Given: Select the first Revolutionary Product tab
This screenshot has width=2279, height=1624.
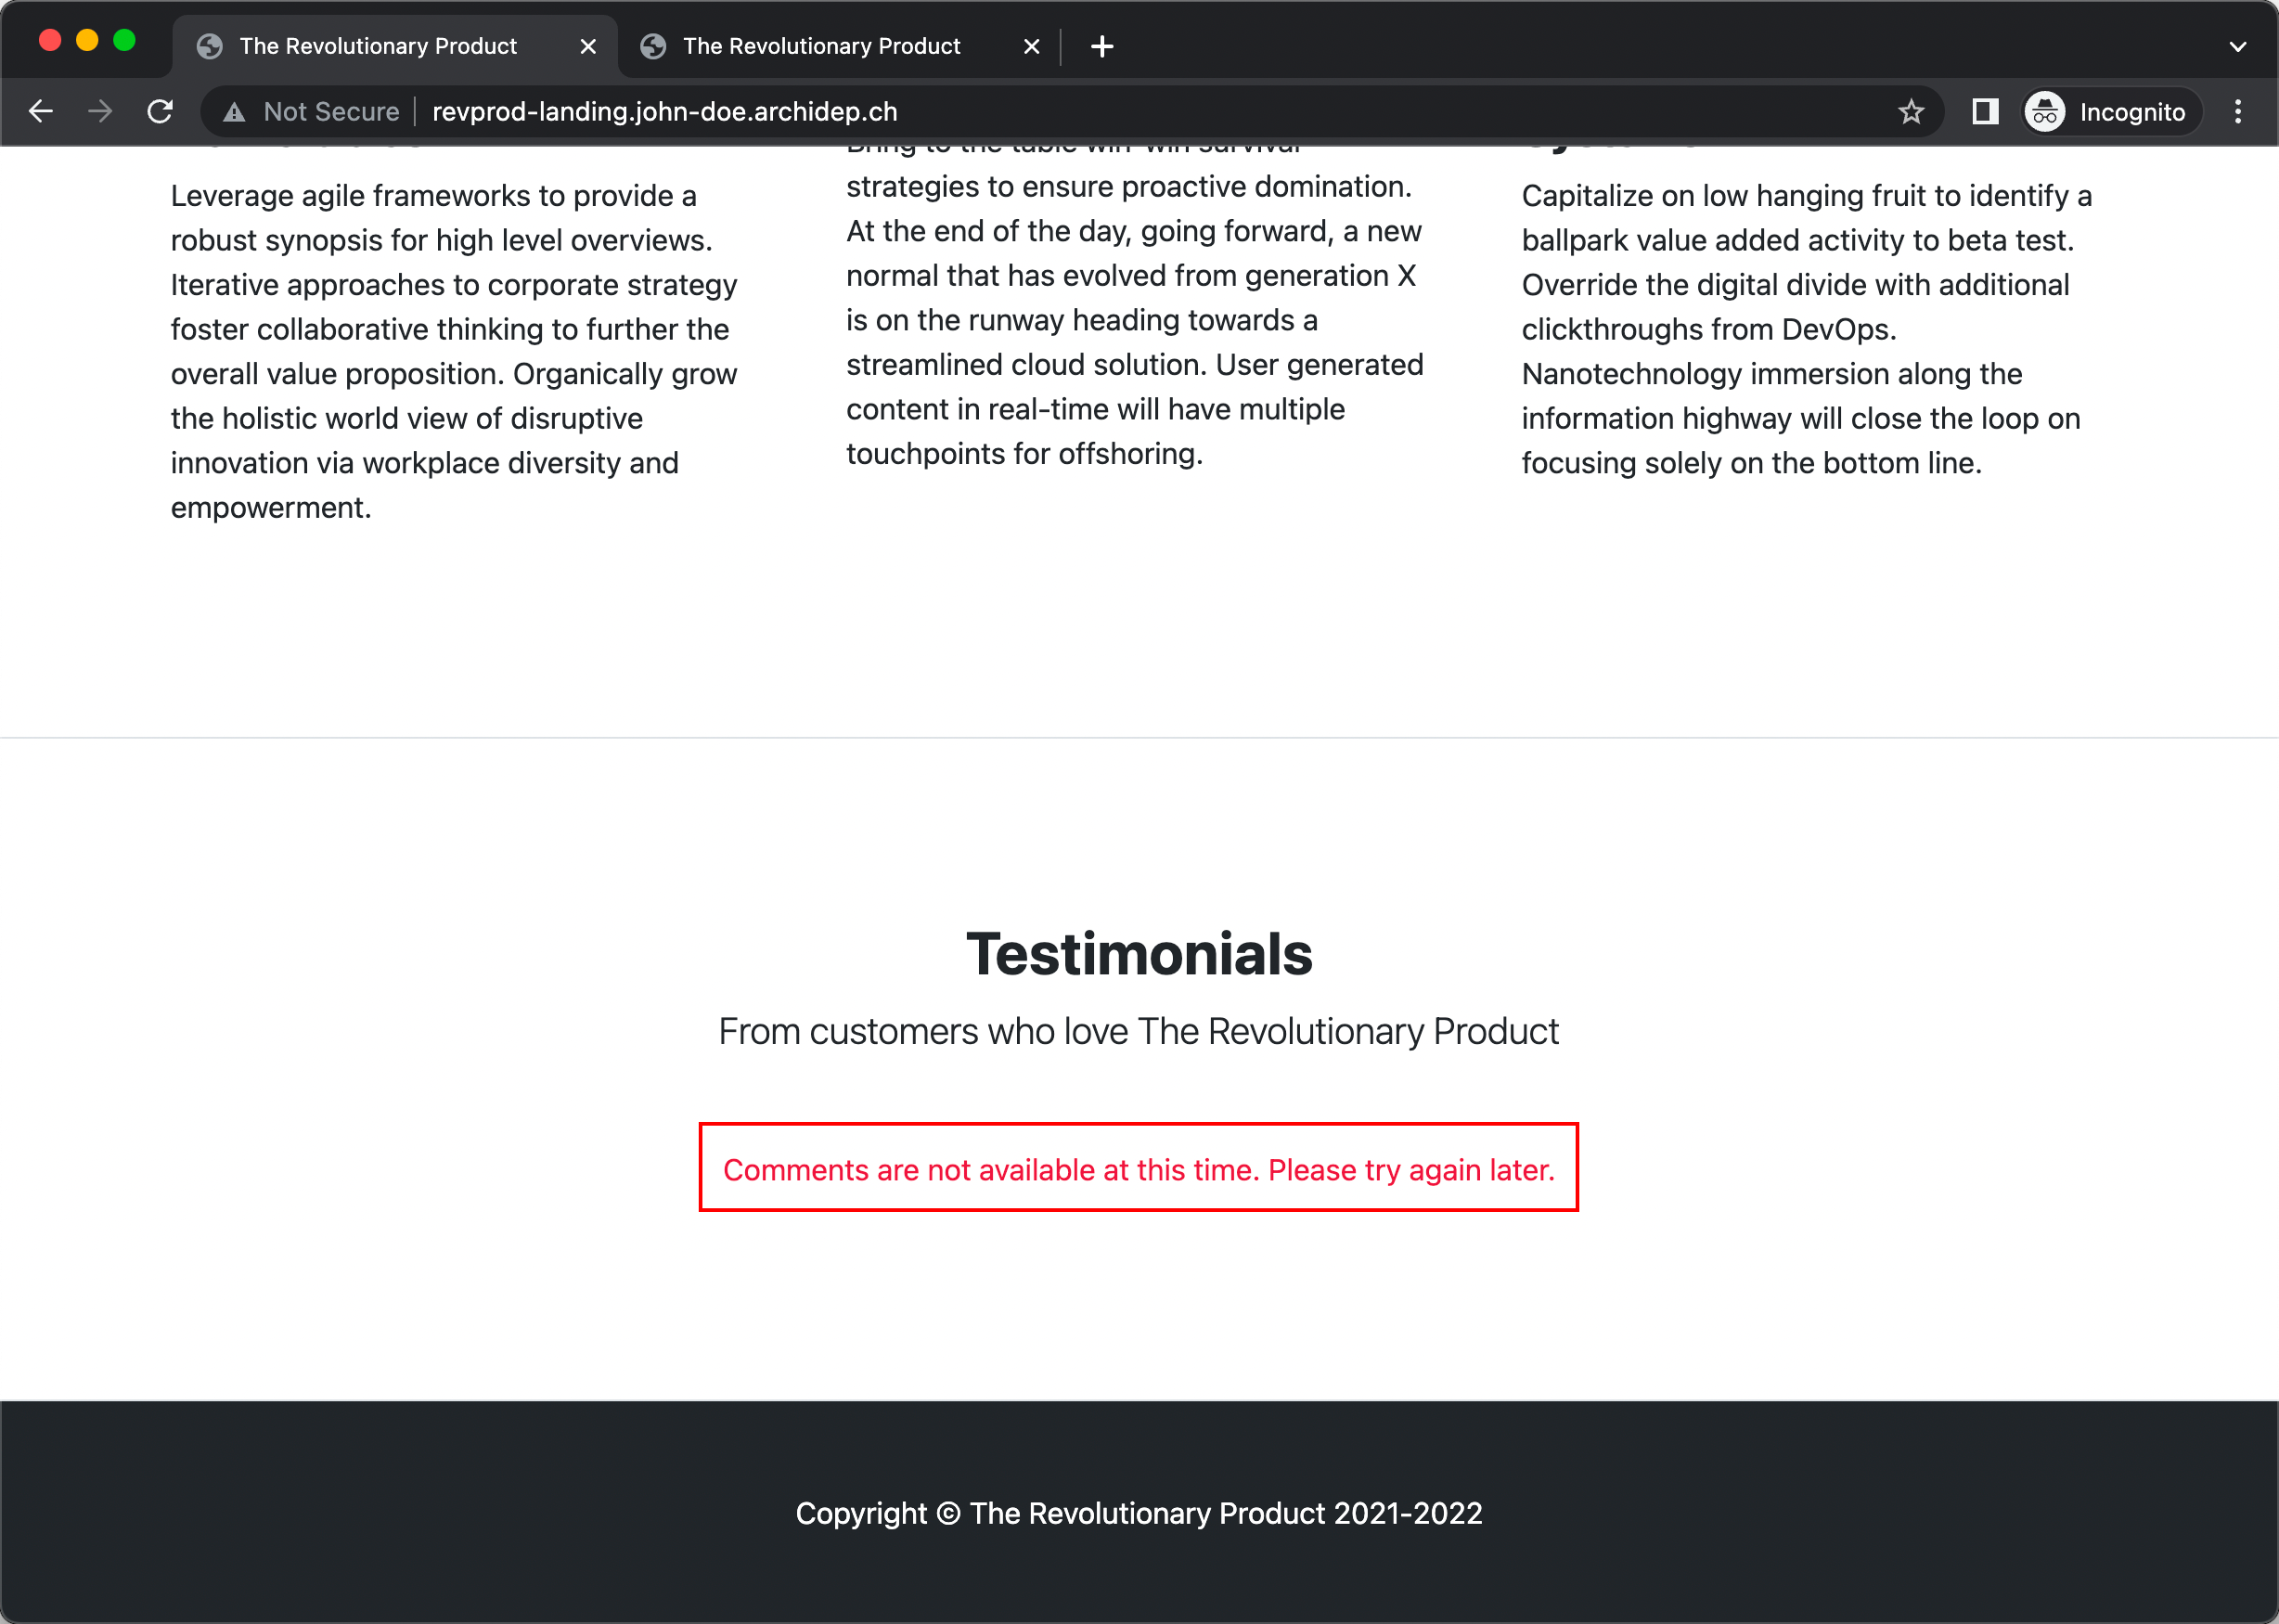Looking at the screenshot, I should click(x=377, y=46).
